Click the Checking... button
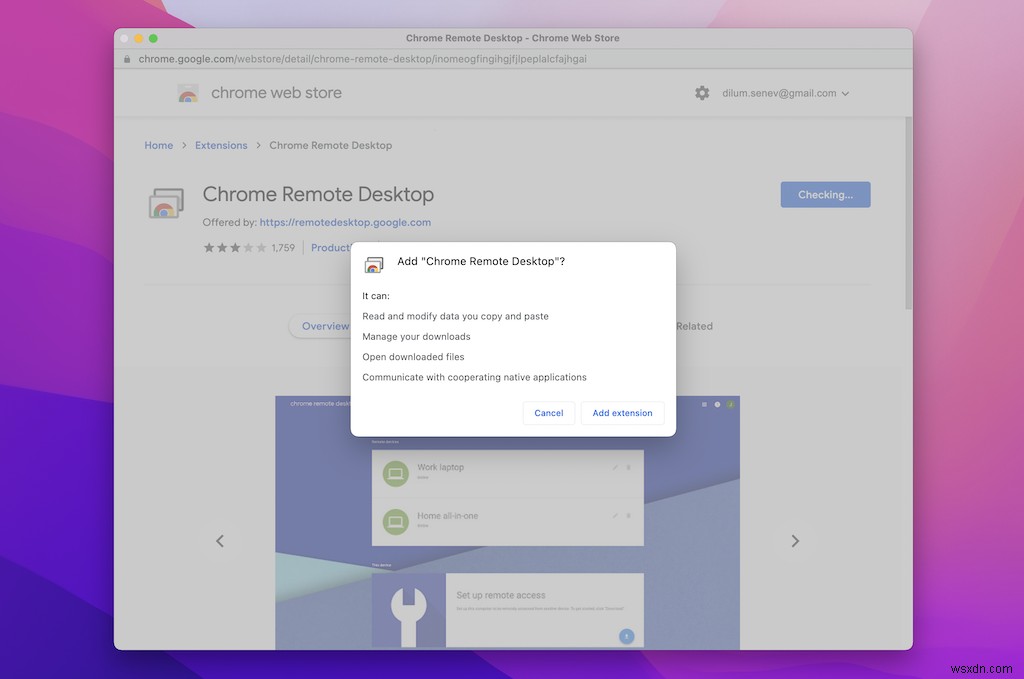The width and height of the screenshot is (1024, 679). (x=825, y=194)
